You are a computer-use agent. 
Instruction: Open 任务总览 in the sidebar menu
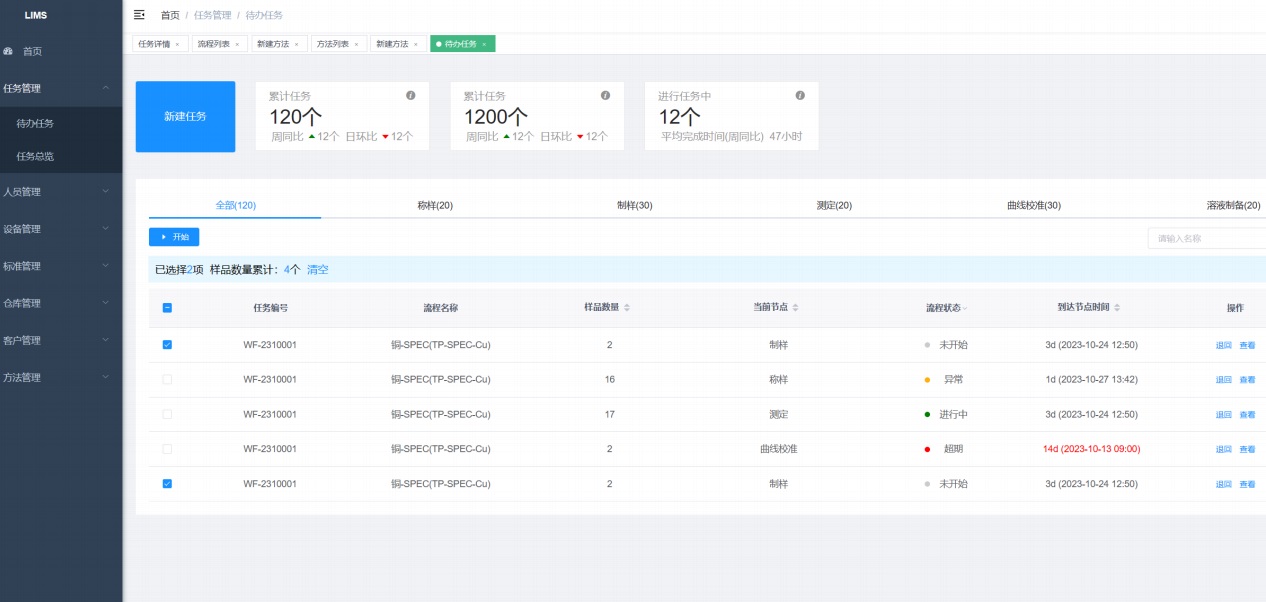point(36,156)
